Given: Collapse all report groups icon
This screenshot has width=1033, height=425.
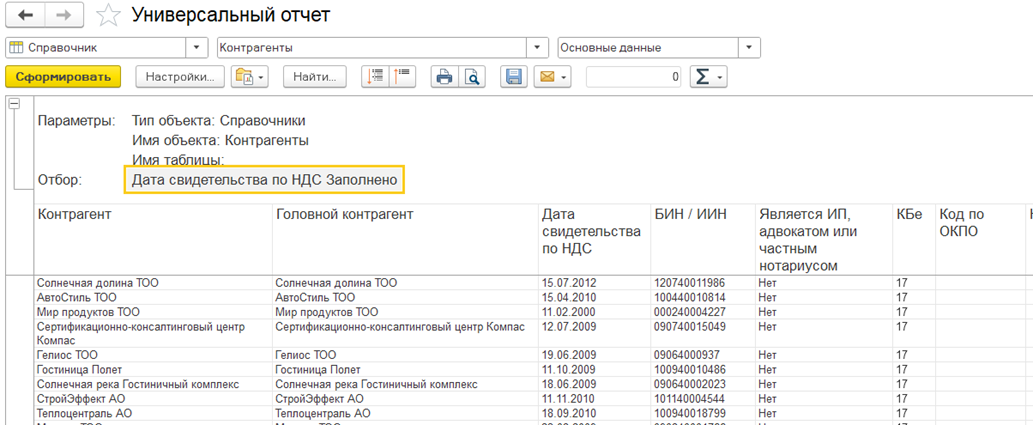Looking at the screenshot, I should (403, 77).
